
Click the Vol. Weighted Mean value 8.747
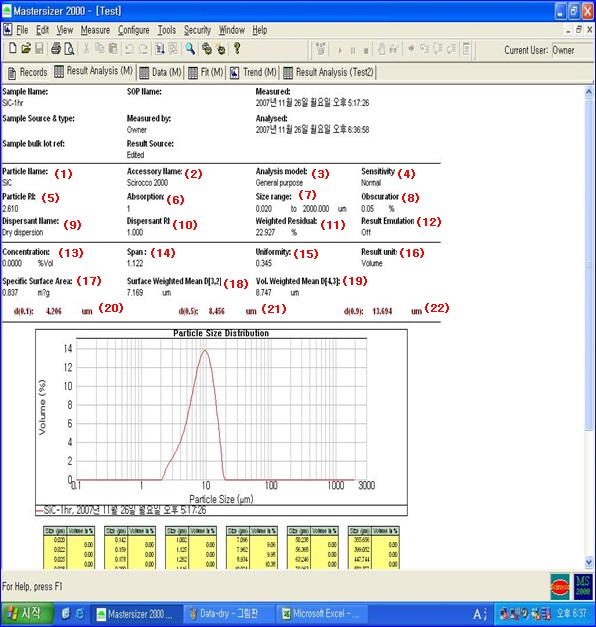(x=264, y=293)
